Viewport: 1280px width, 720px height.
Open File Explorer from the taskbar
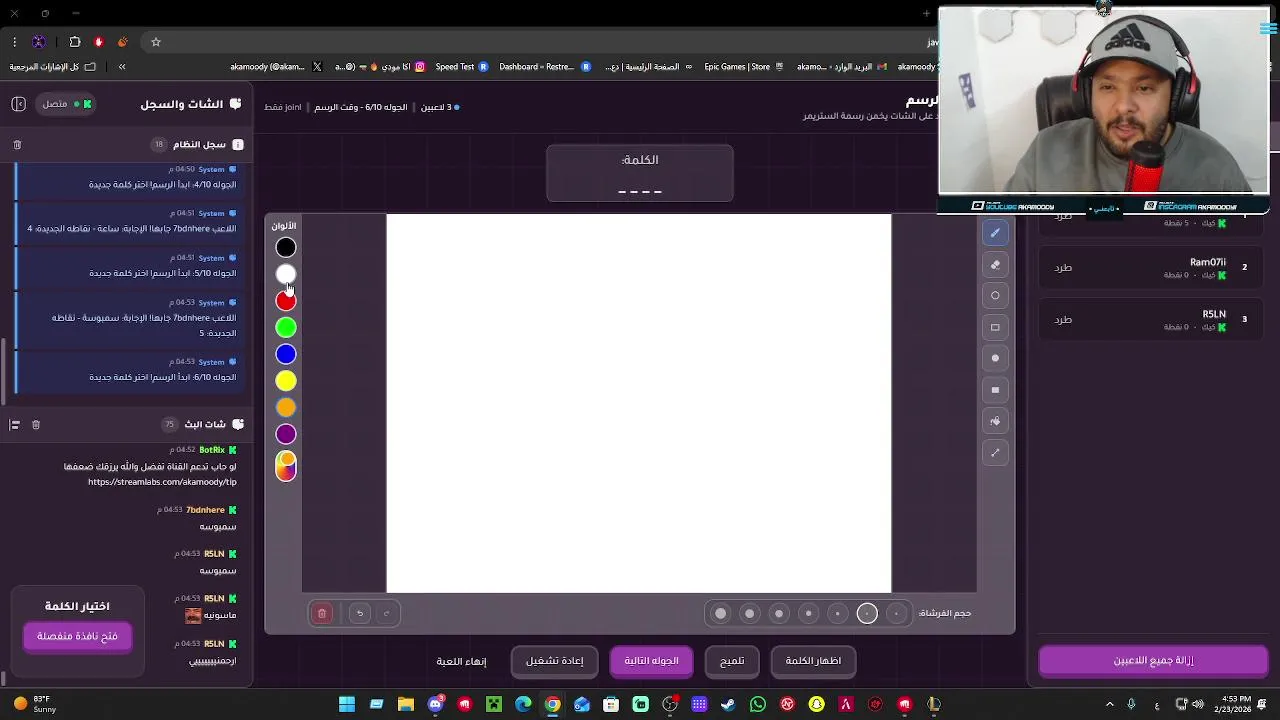[x=406, y=705]
